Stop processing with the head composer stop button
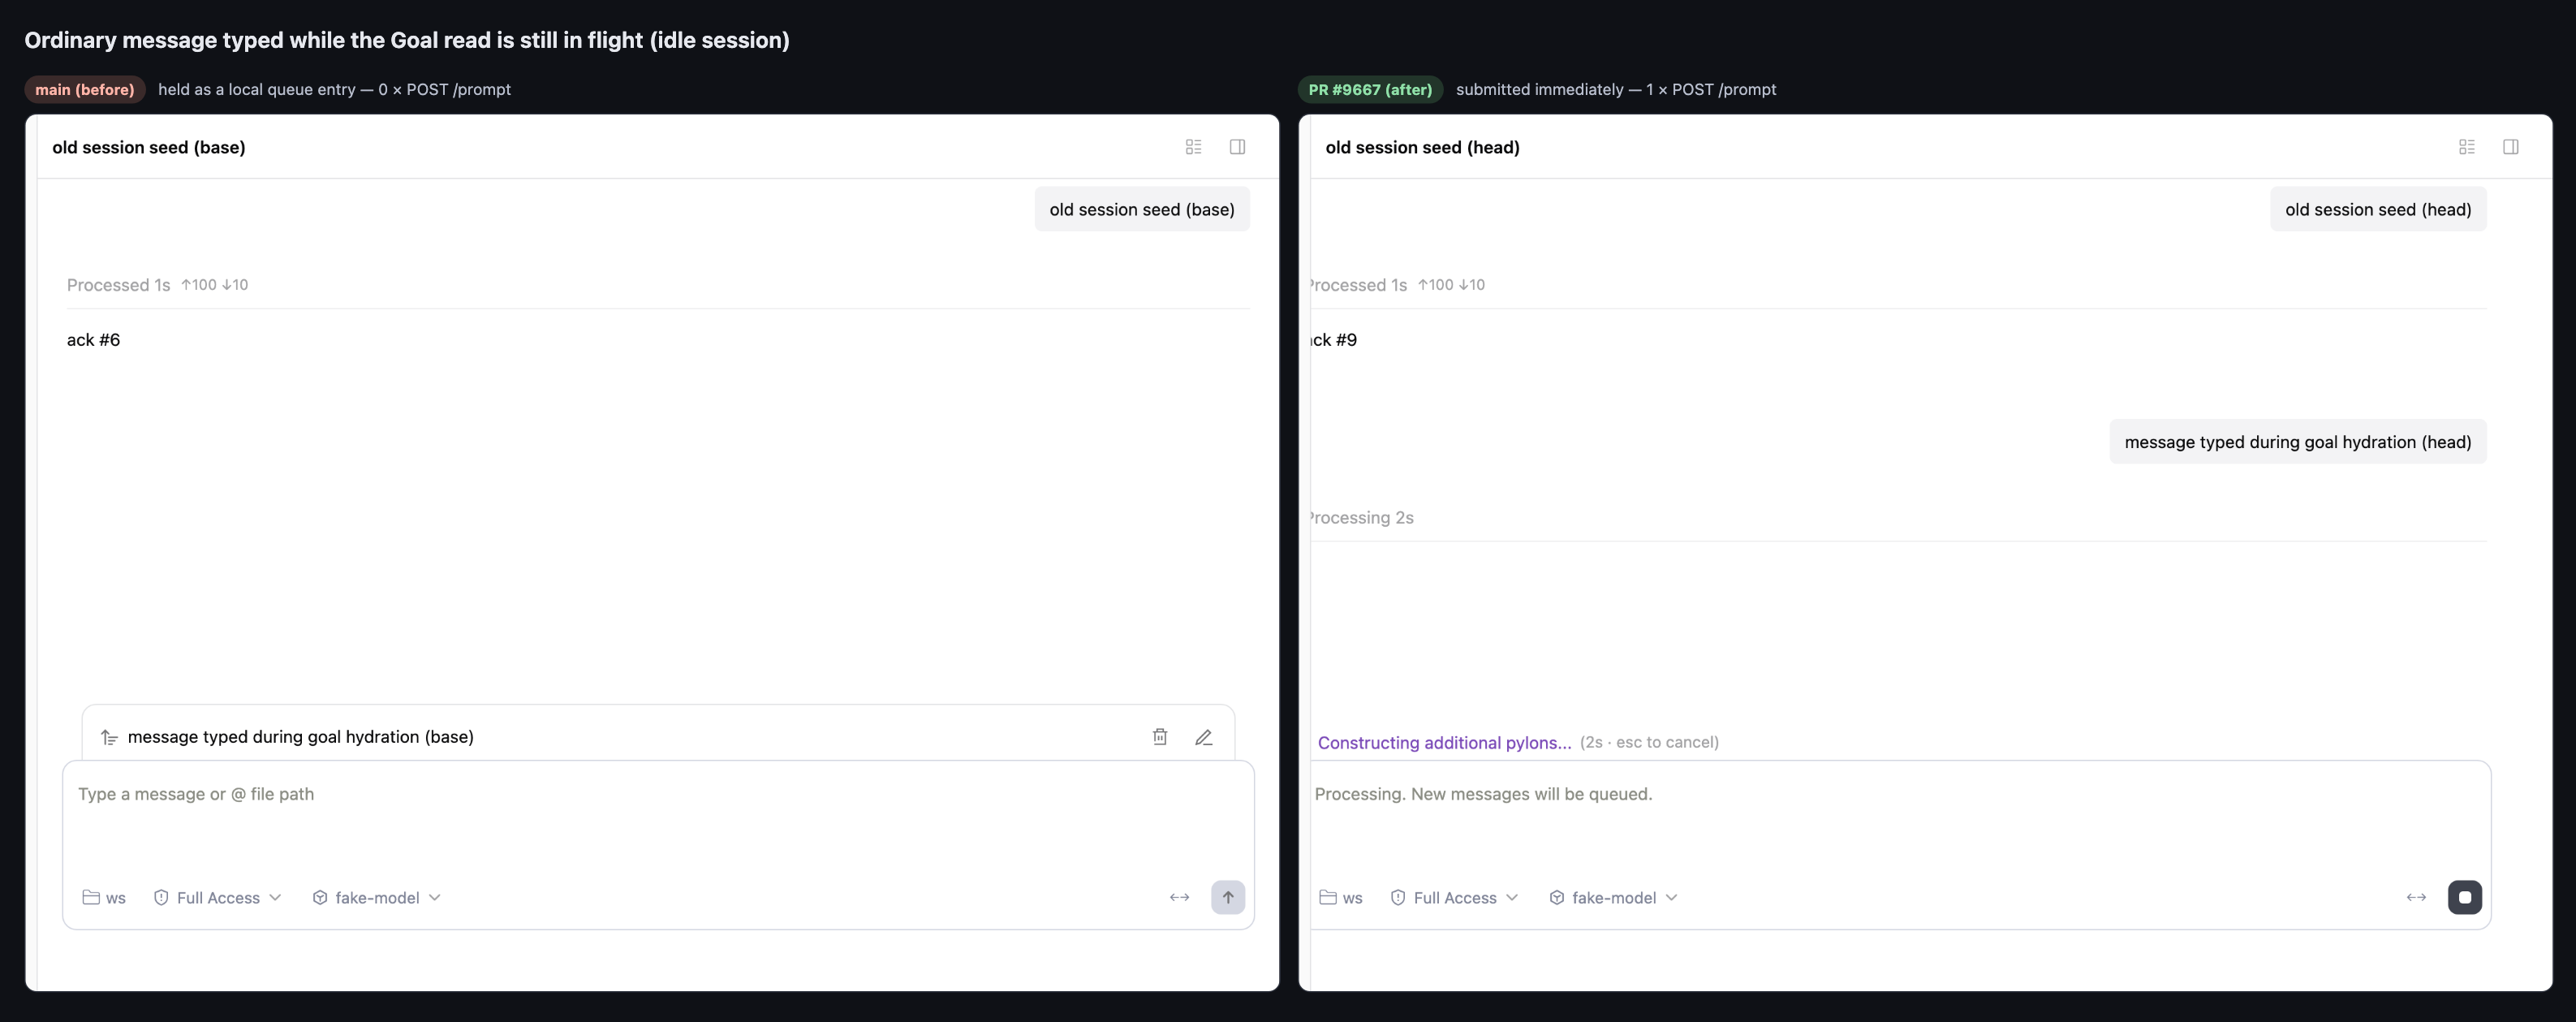 click(x=2464, y=897)
